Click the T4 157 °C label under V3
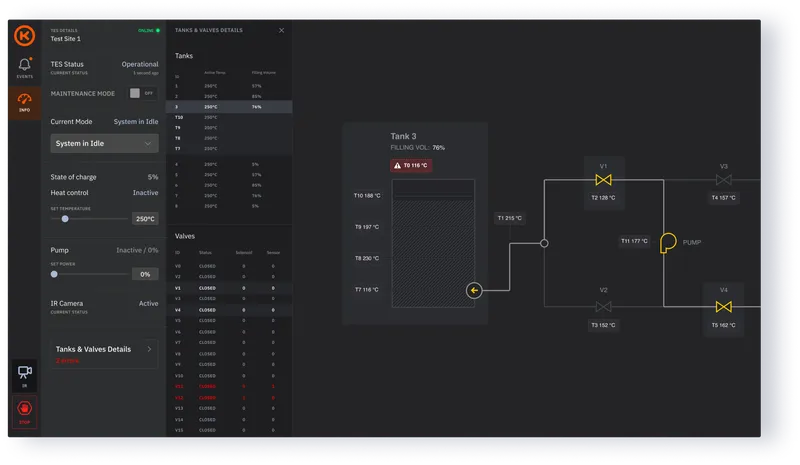The image size is (800, 465). point(723,198)
